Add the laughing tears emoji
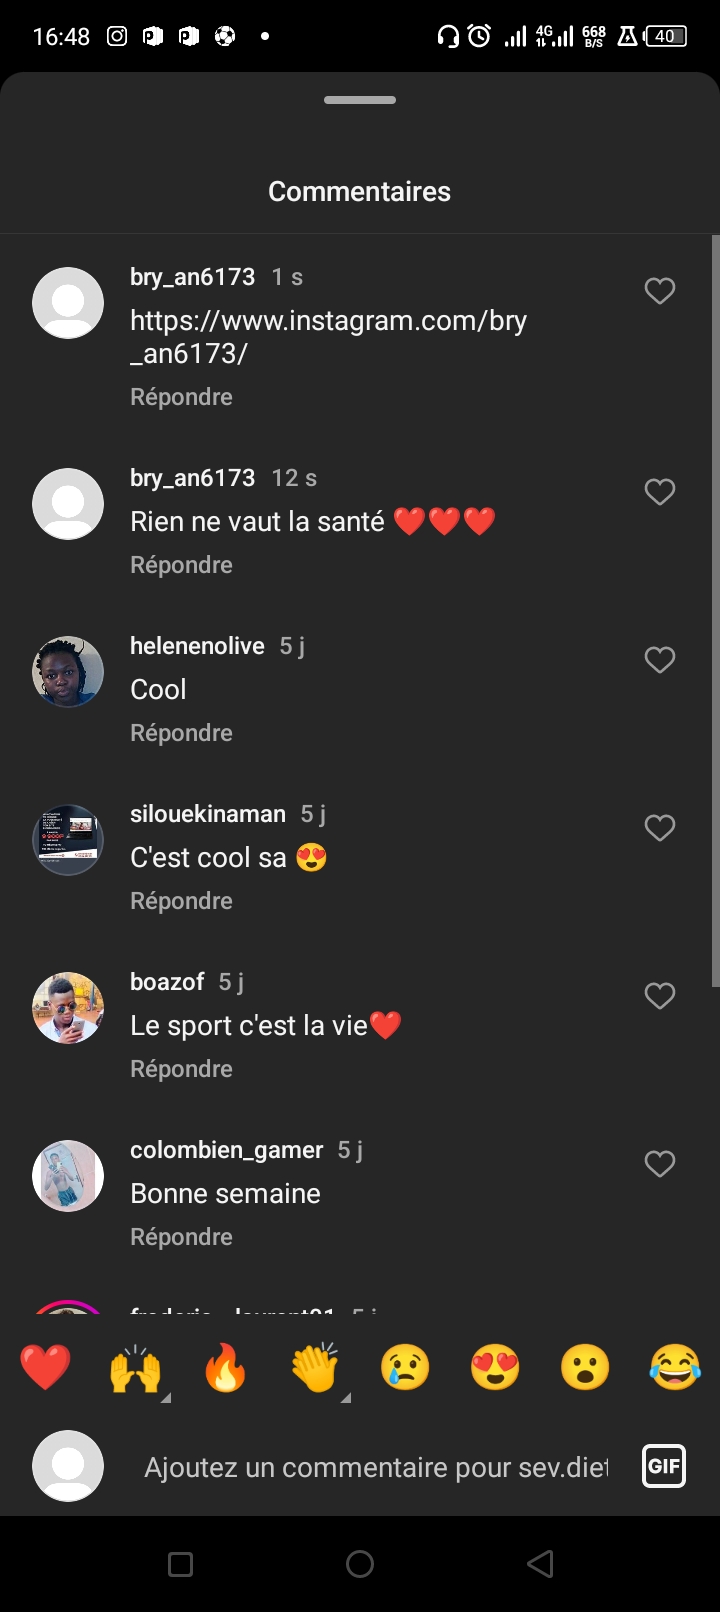This screenshot has width=720, height=1612. coord(675,1368)
